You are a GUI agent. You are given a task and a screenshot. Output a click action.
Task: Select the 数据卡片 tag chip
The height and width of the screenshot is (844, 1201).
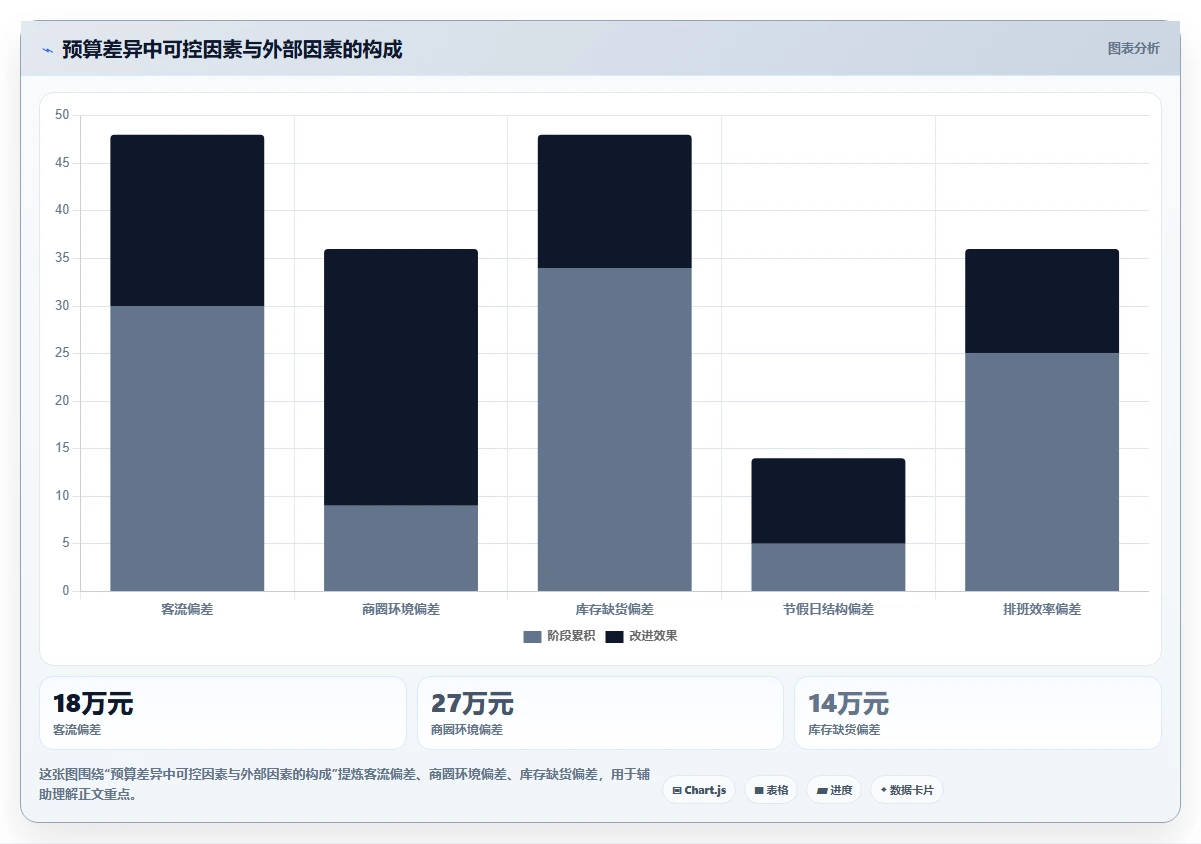[x=907, y=790]
